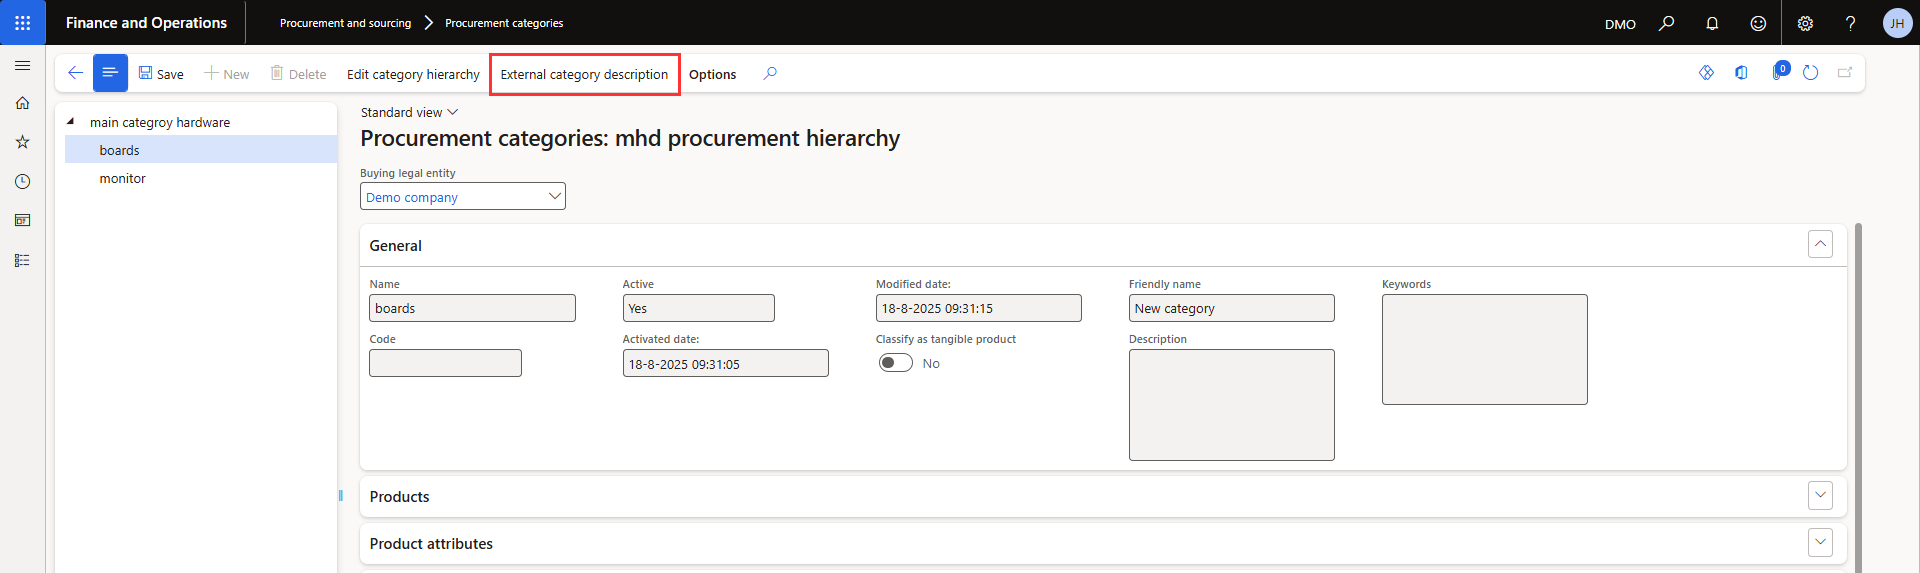This screenshot has width=1920, height=573.
Task: Click External category description
Action: pos(584,75)
